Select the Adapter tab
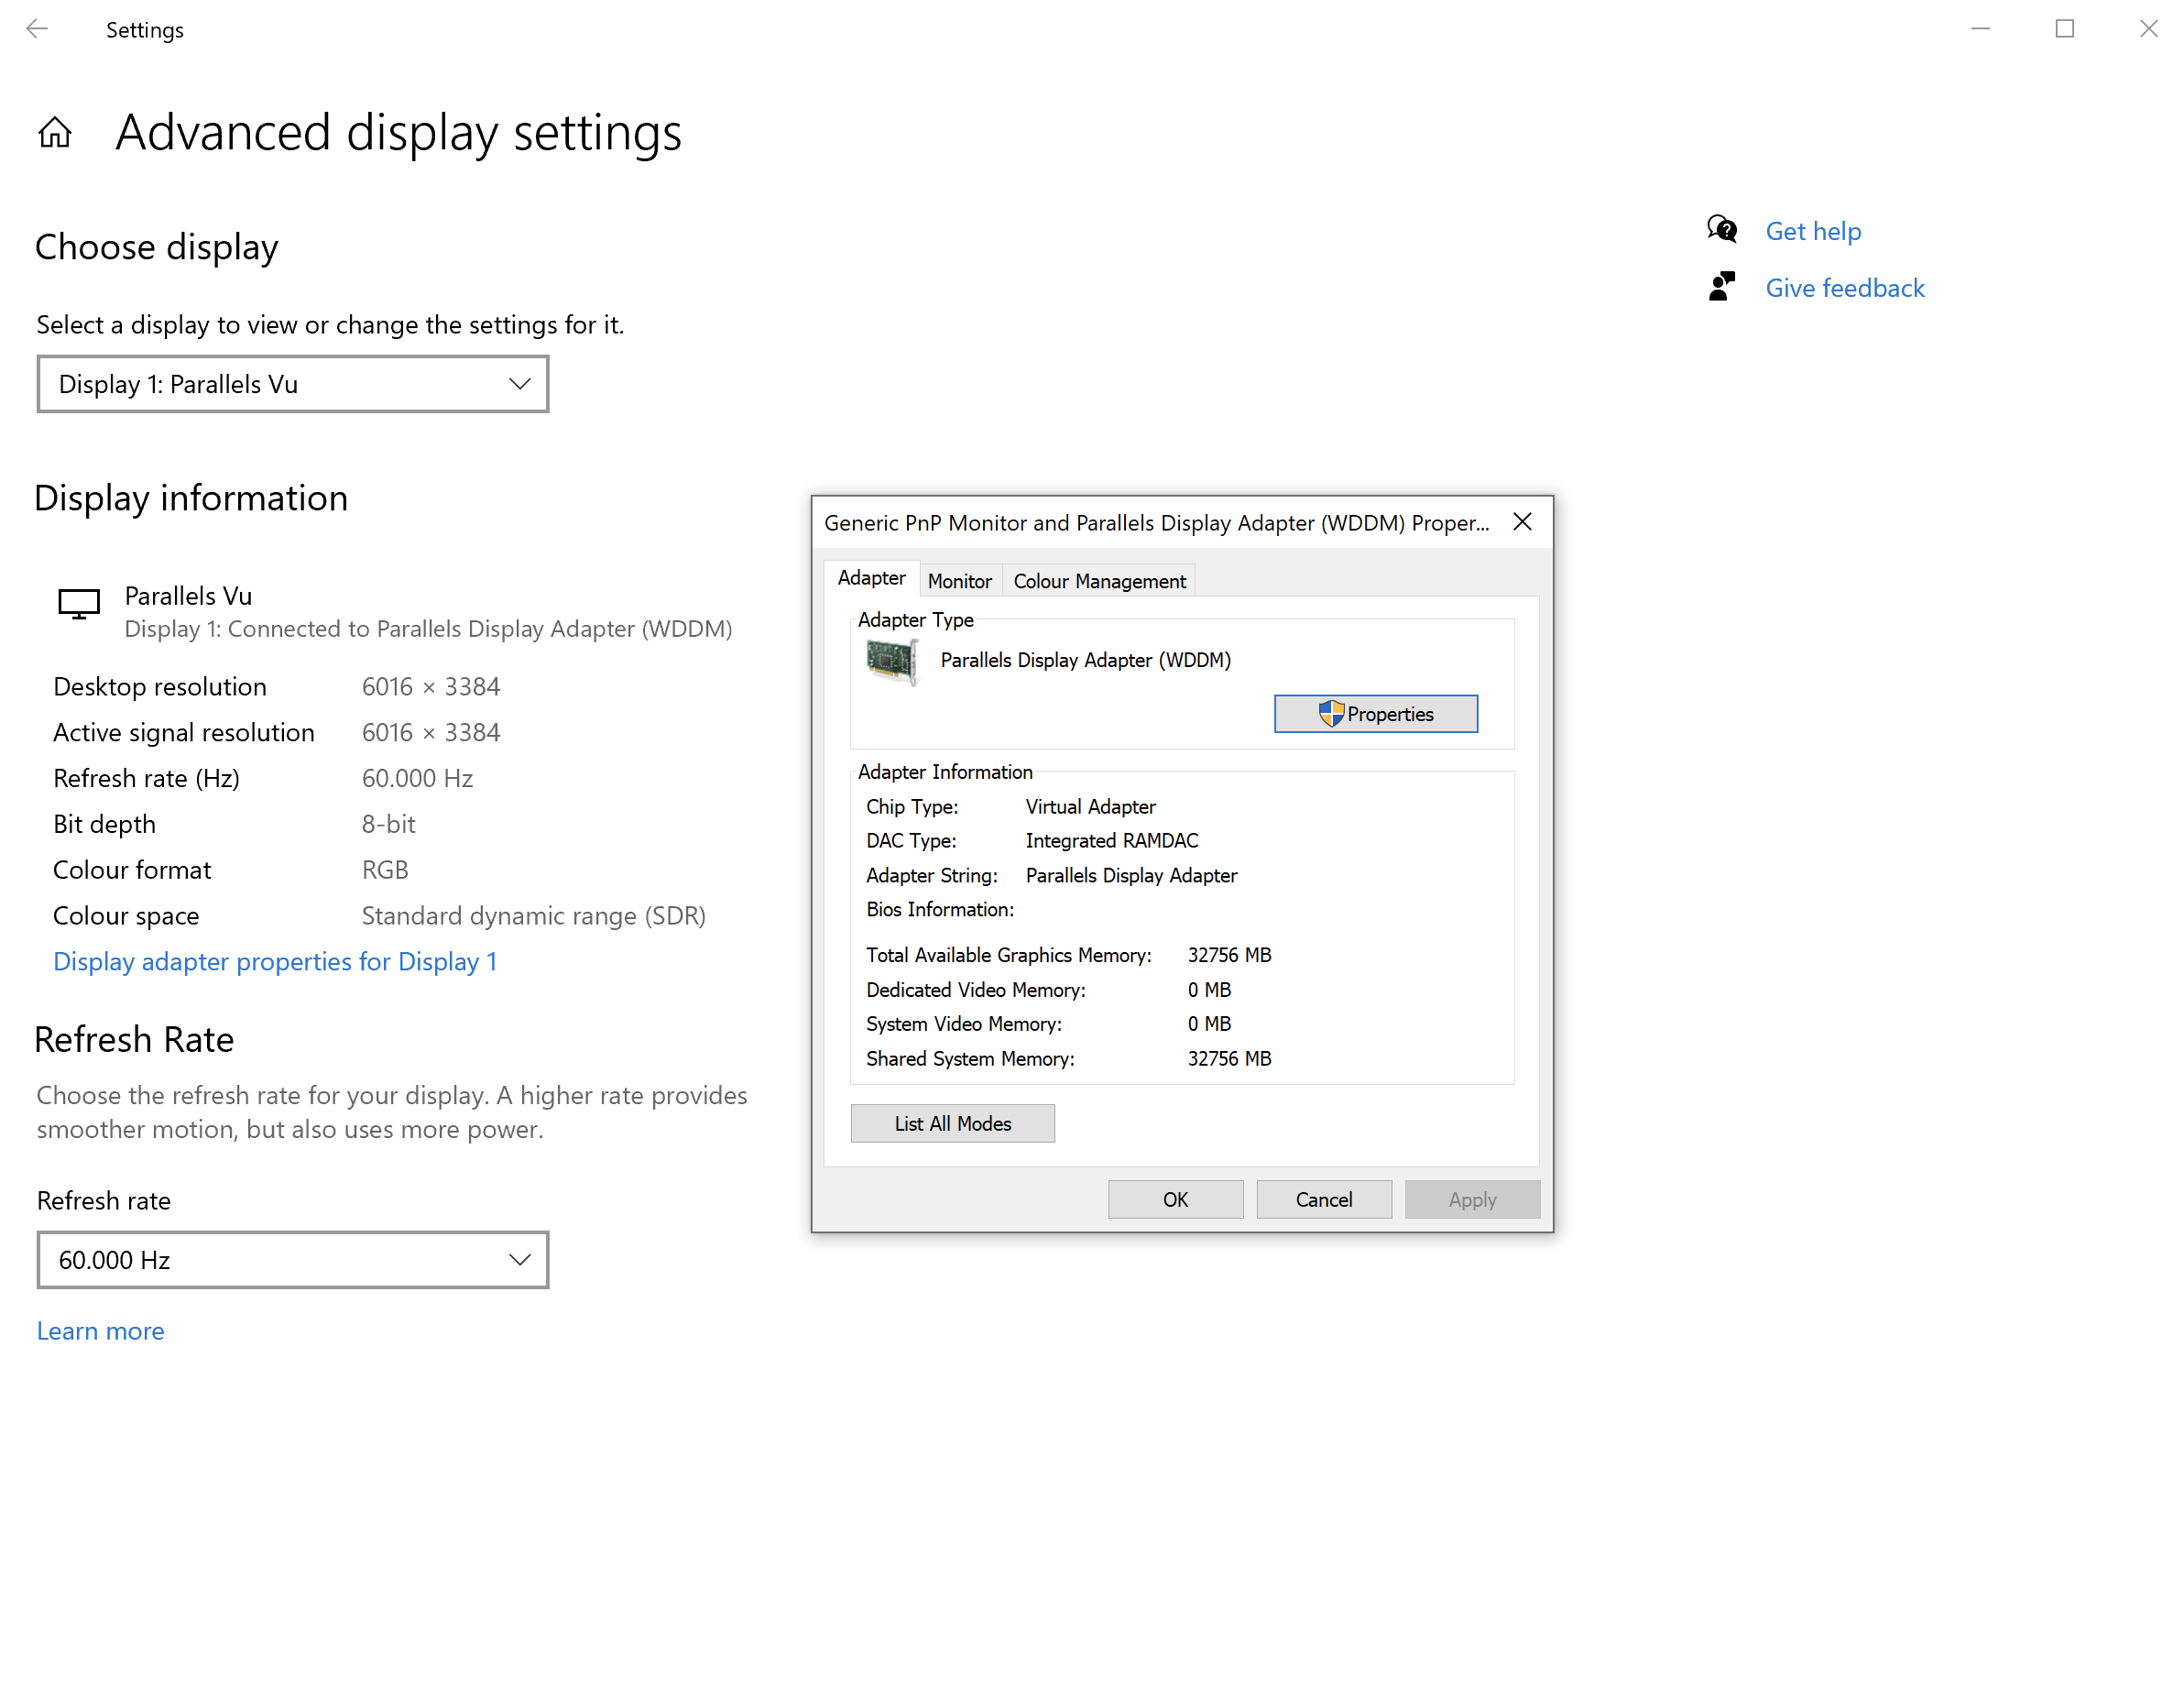Screen dimensions: 2184x1697 coord(870,578)
